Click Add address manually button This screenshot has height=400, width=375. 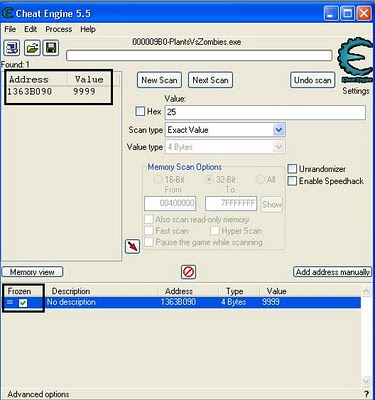coord(333,272)
